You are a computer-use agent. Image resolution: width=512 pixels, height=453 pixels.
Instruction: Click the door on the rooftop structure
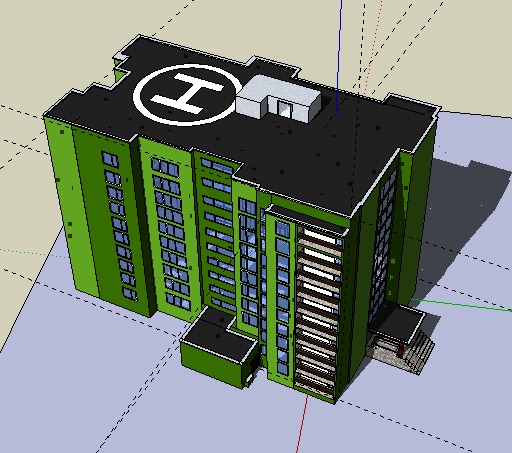(284, 109)
